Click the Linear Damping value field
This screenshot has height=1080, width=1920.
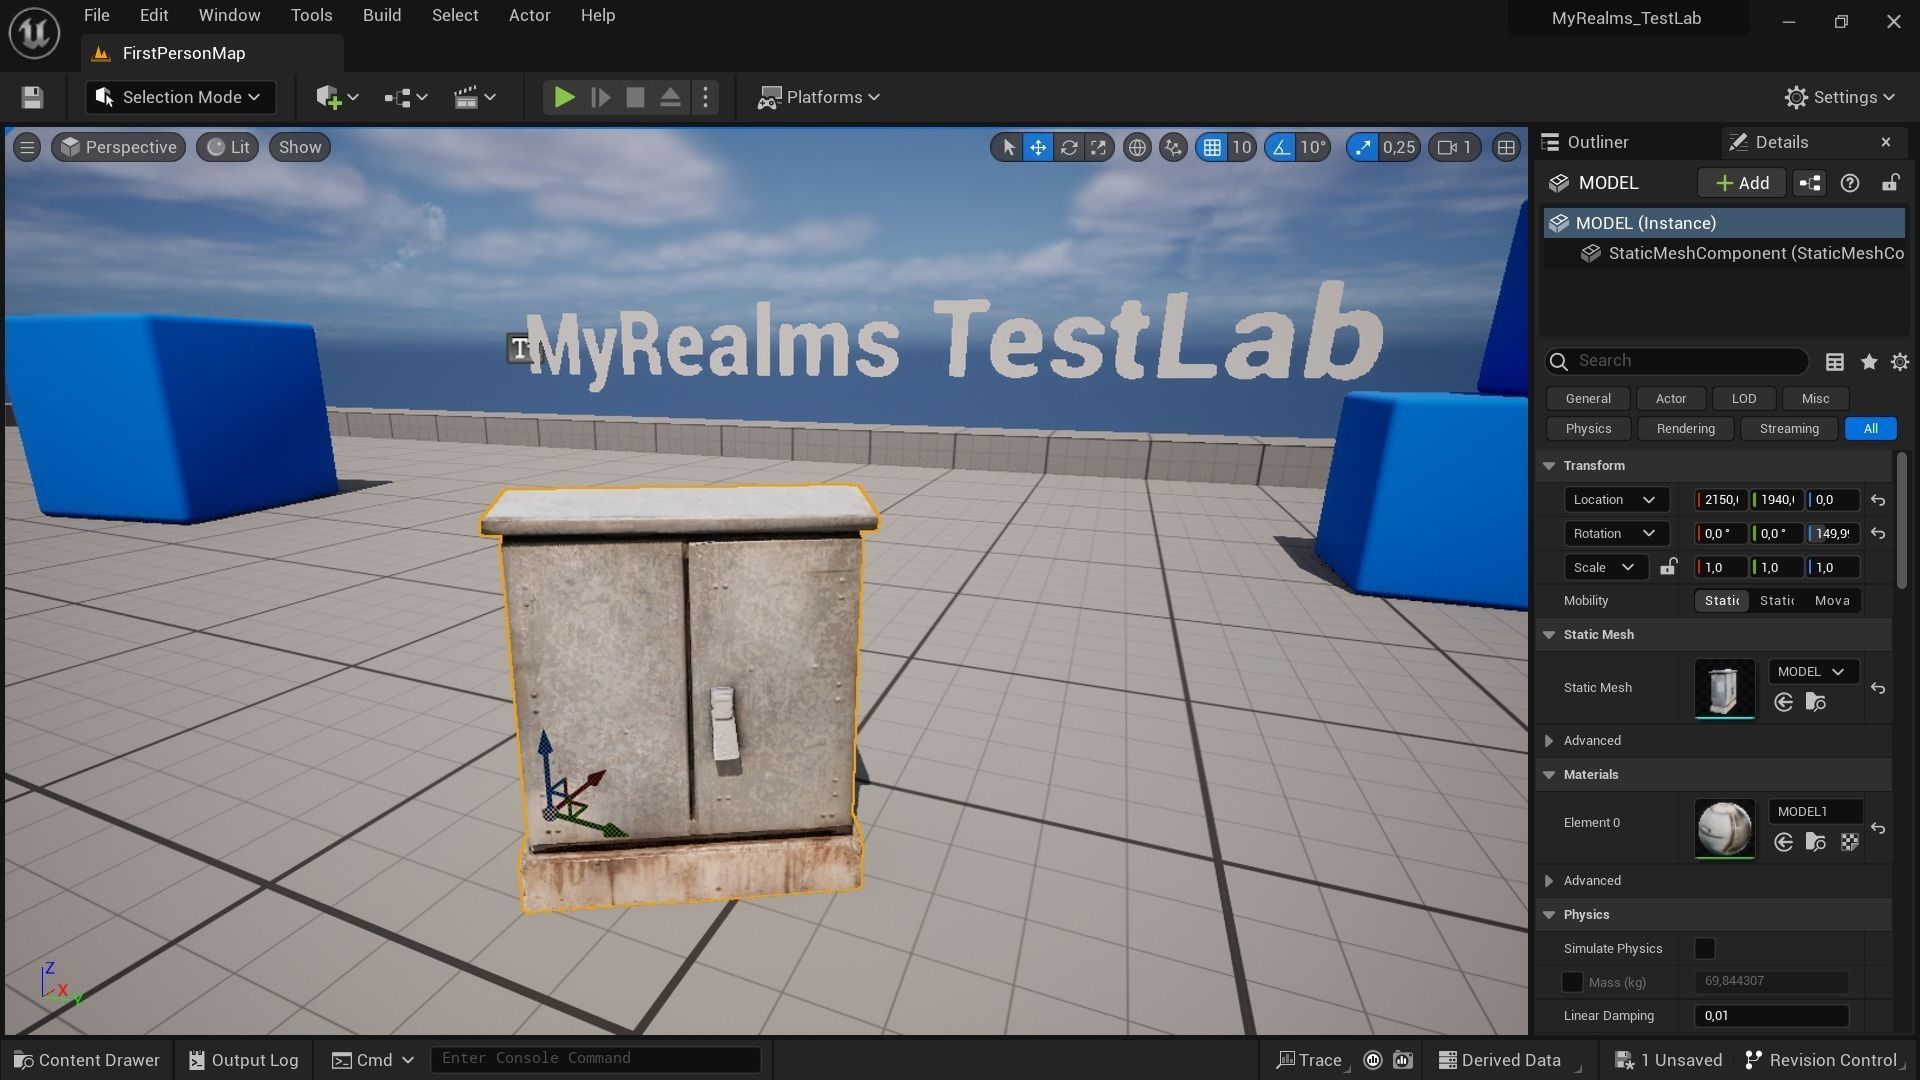pos(1770,1015)
